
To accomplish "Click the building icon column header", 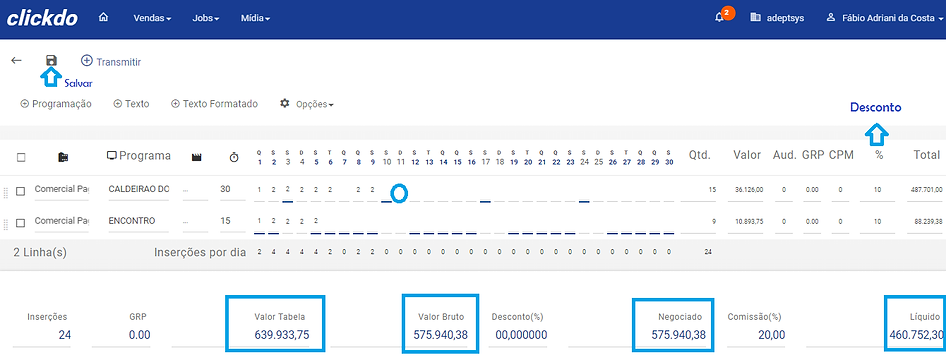I will (x=62, y=157).
